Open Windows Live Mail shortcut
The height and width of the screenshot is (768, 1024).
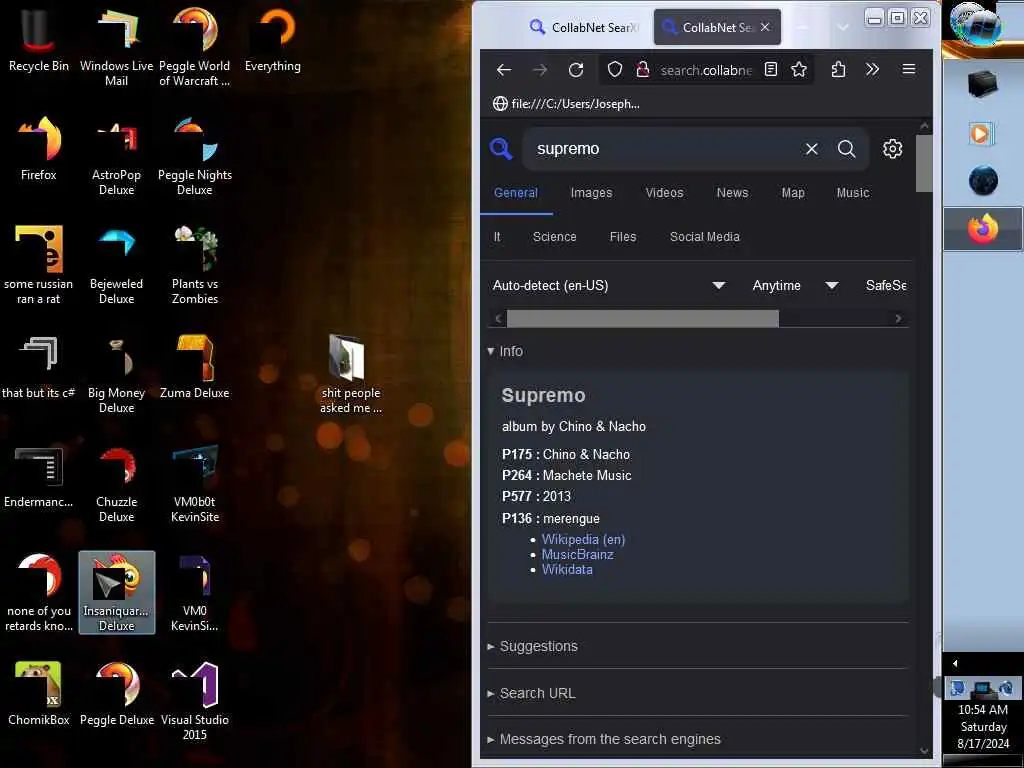coord(116,48)
